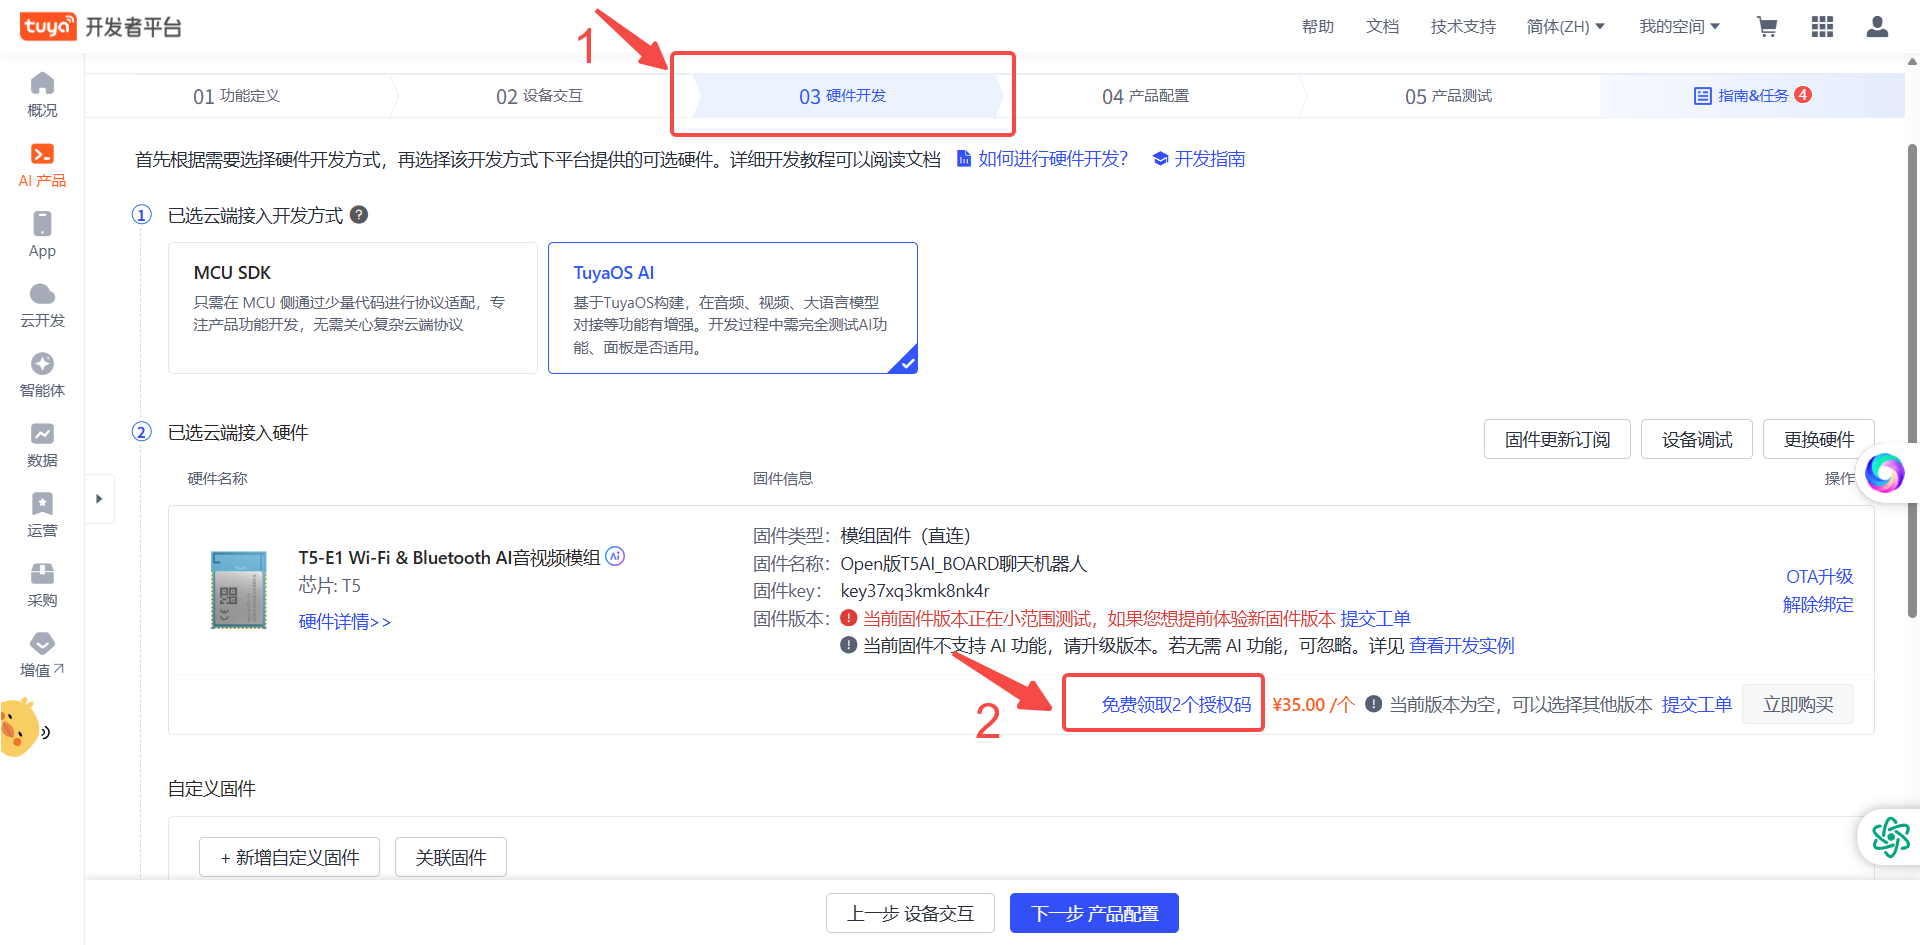Click the red warning icon by 固件版本
Screen dimensions: 1920x945
(849, 618)
